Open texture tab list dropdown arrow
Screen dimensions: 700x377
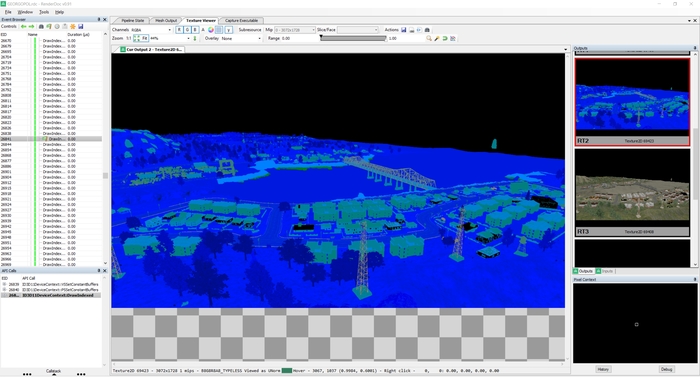[x=566, y=50]
